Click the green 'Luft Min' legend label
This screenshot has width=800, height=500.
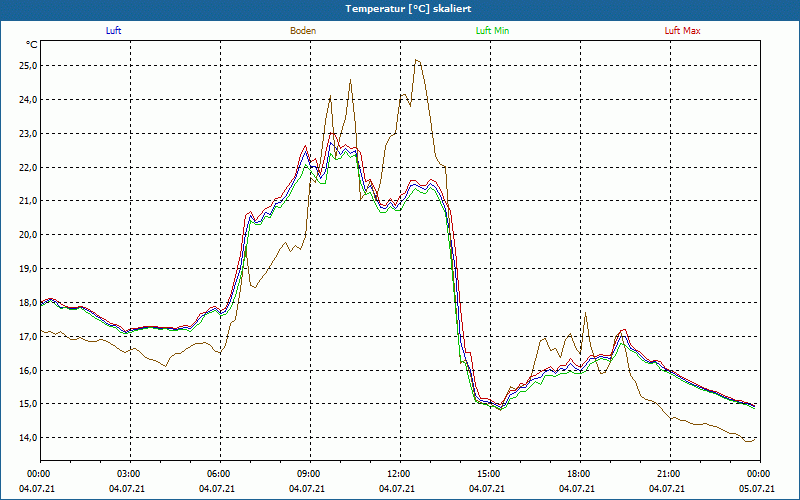[492, 31]
